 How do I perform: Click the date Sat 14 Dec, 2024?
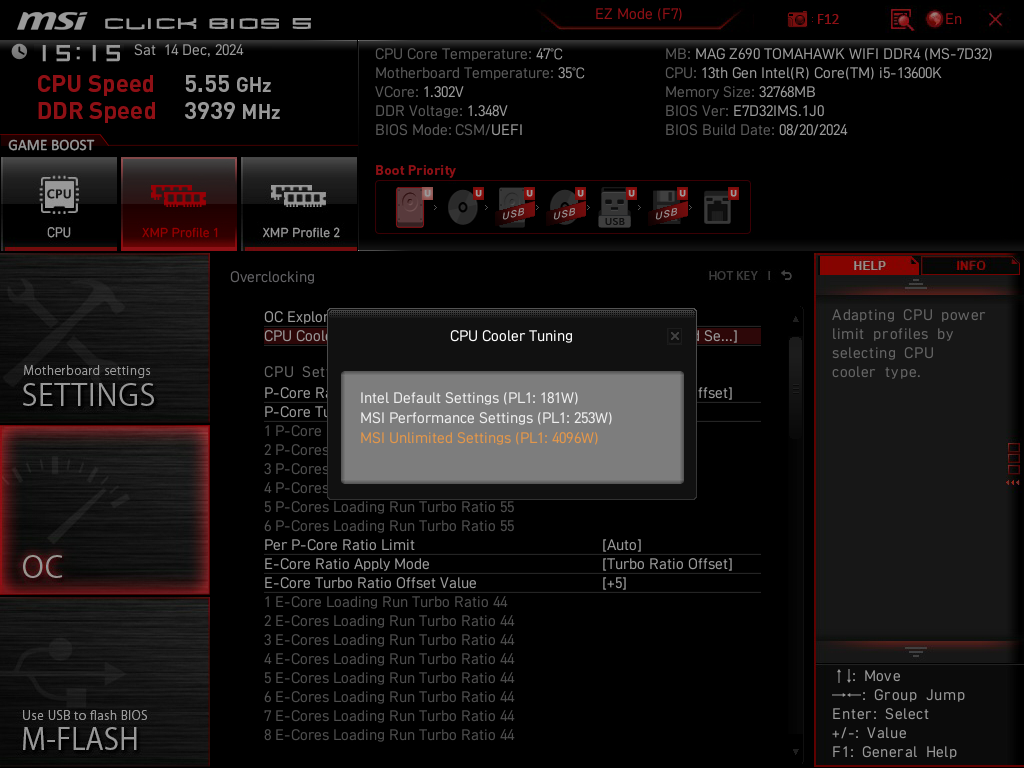[188, 50]
